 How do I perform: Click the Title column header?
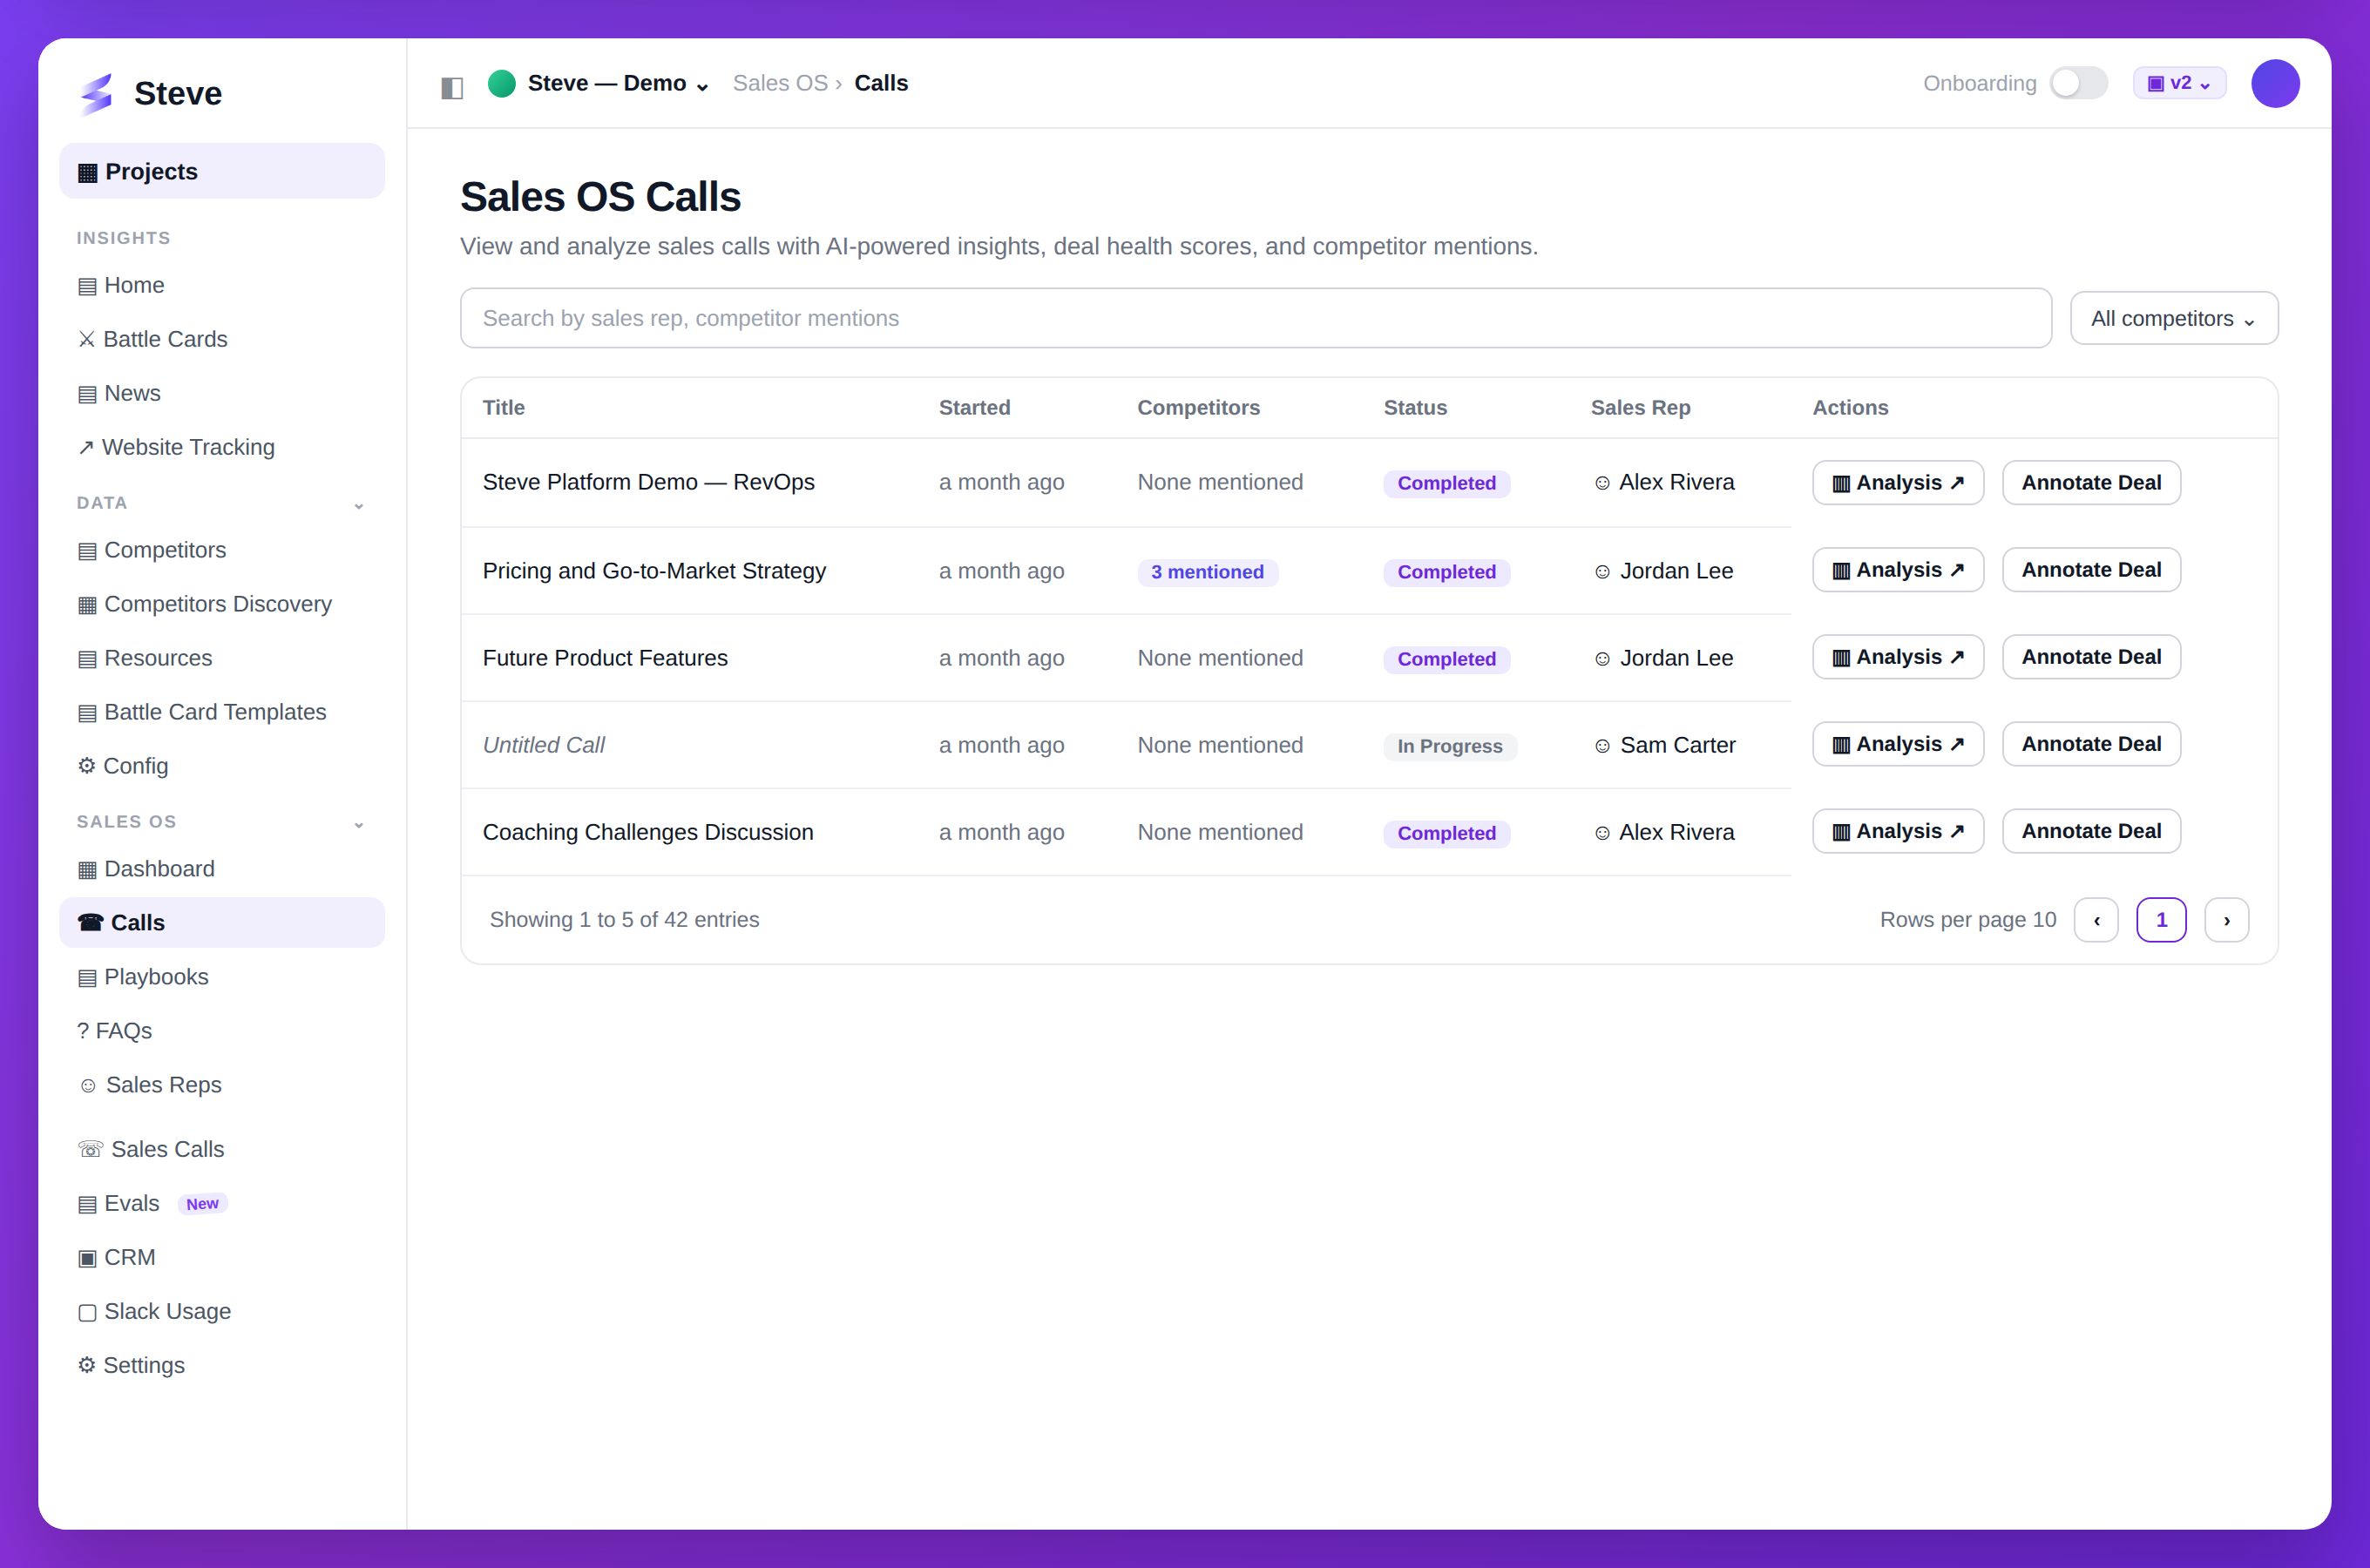pyautogui.click(x=503, y=408)
